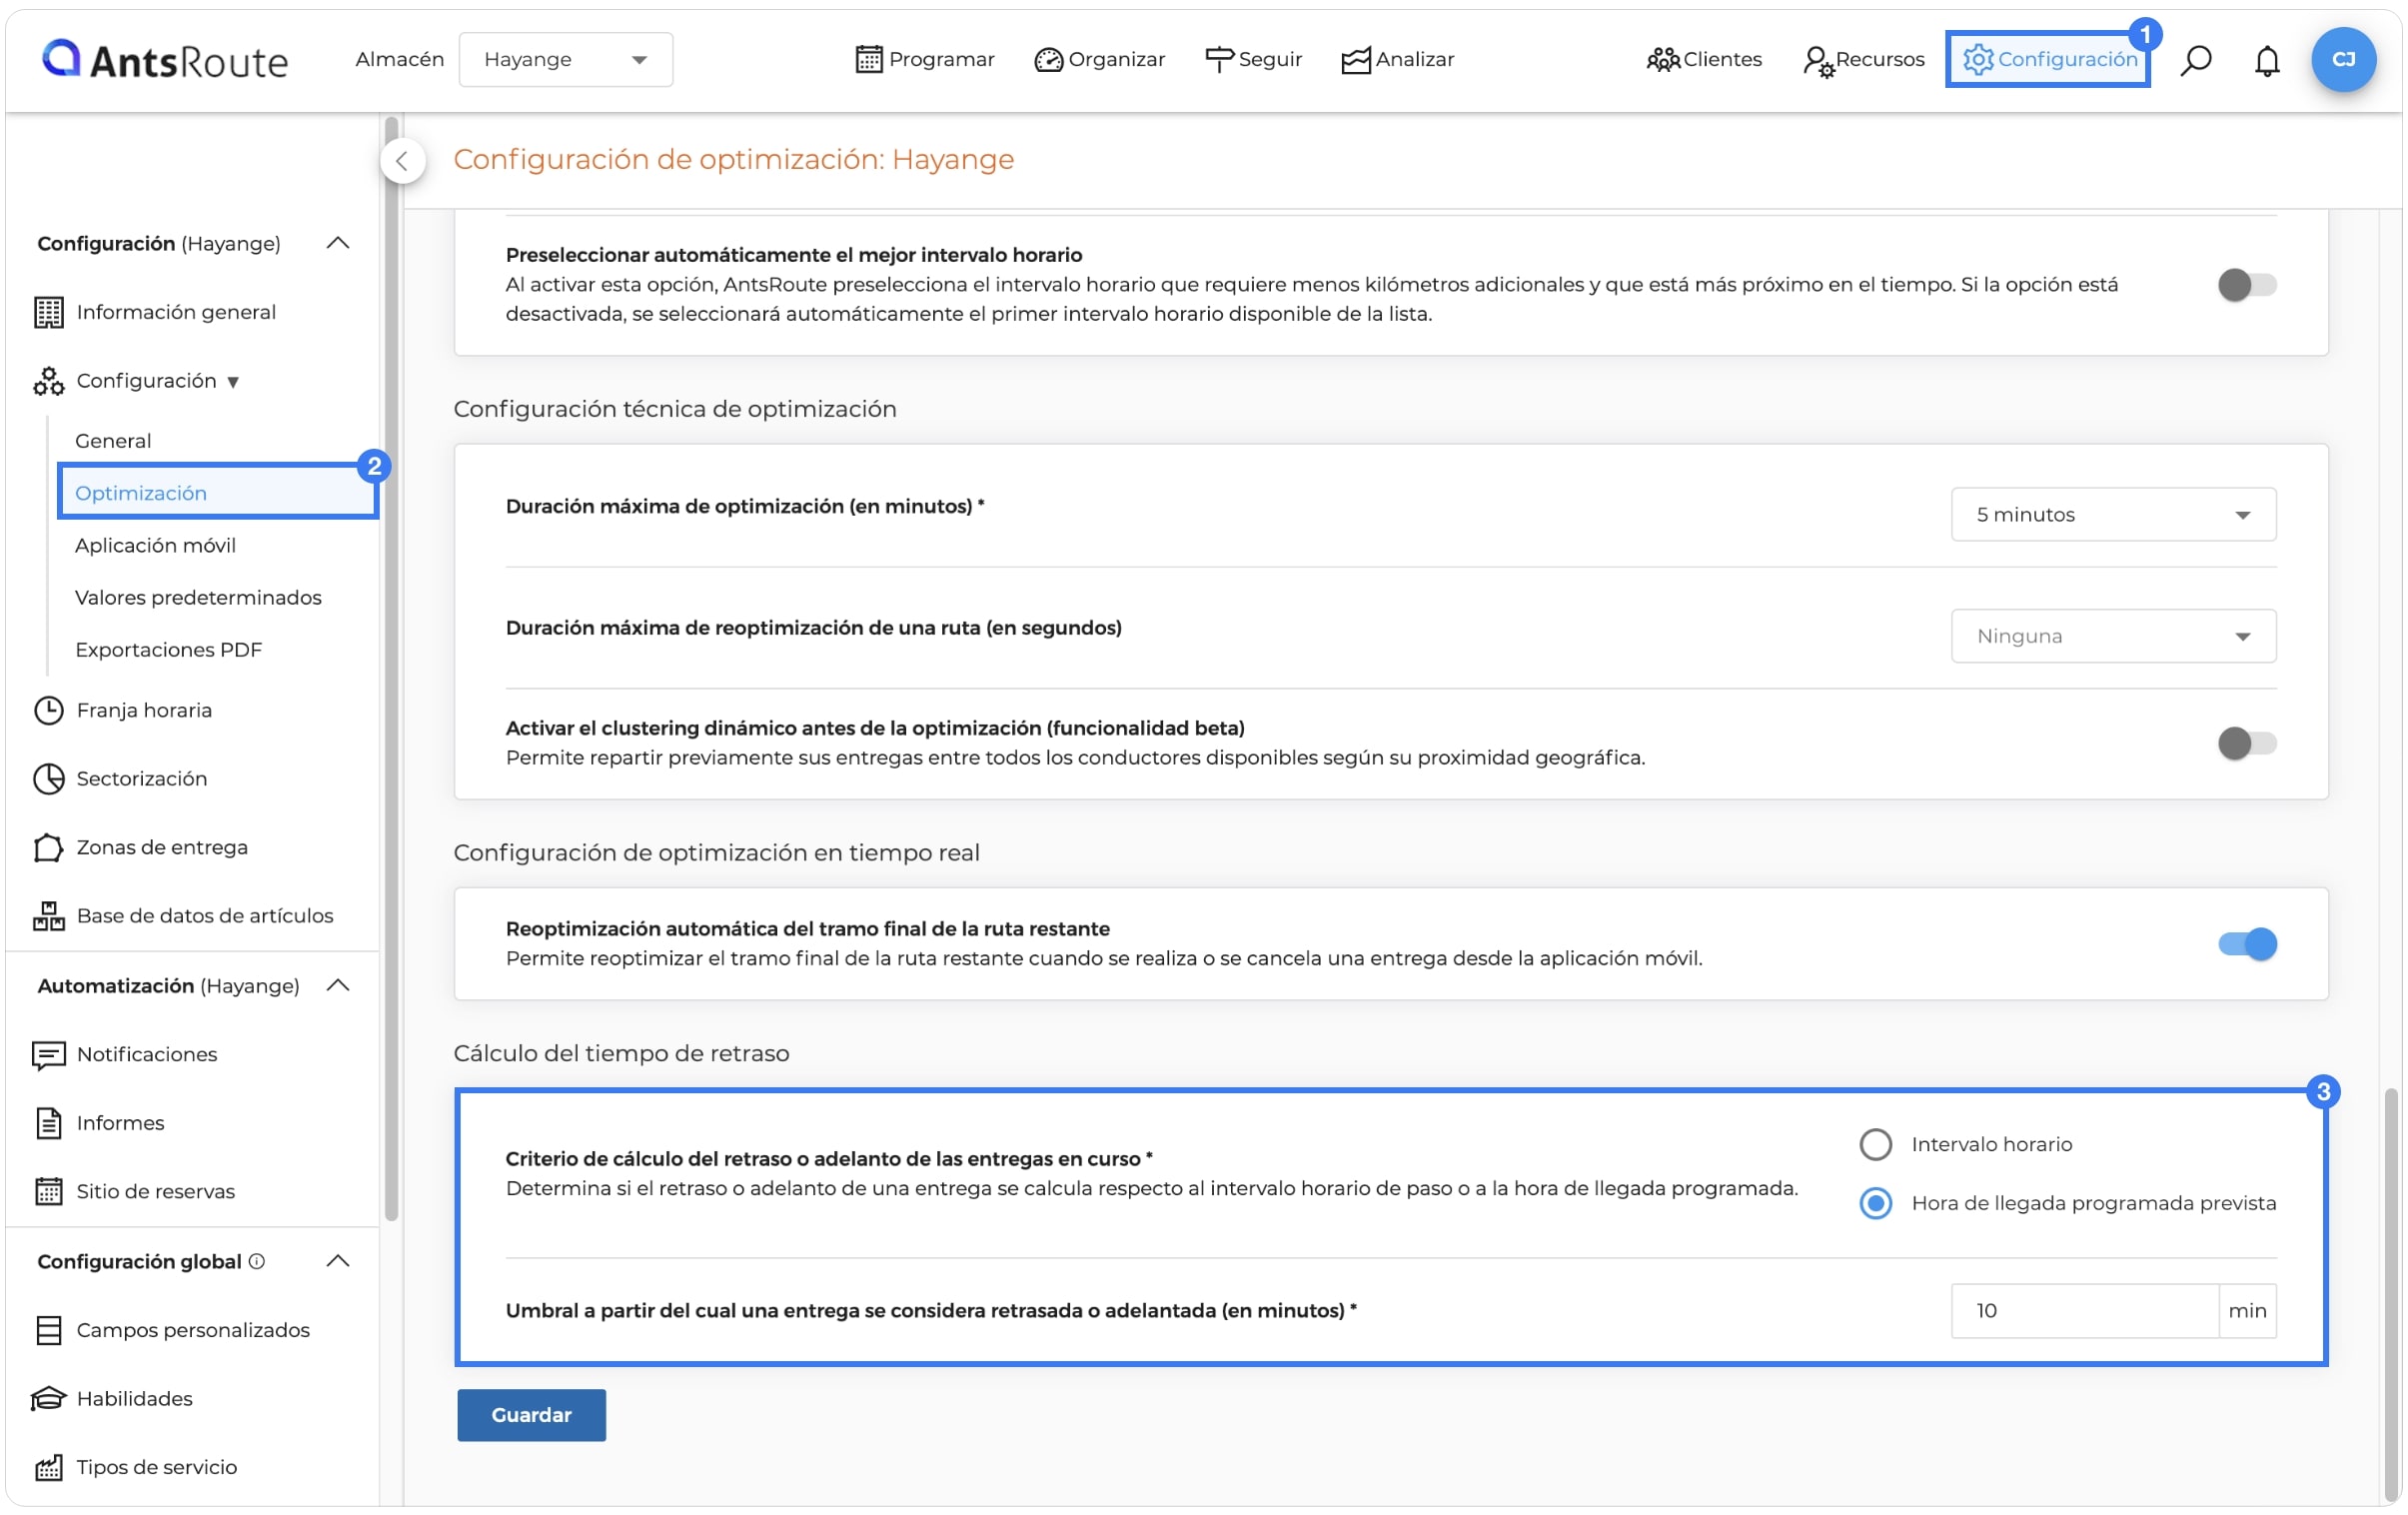This screenshot has height=1515, width=2408.
Task: Open reoptimización duration Ninguna dropdown
Action: point(2113,636)
